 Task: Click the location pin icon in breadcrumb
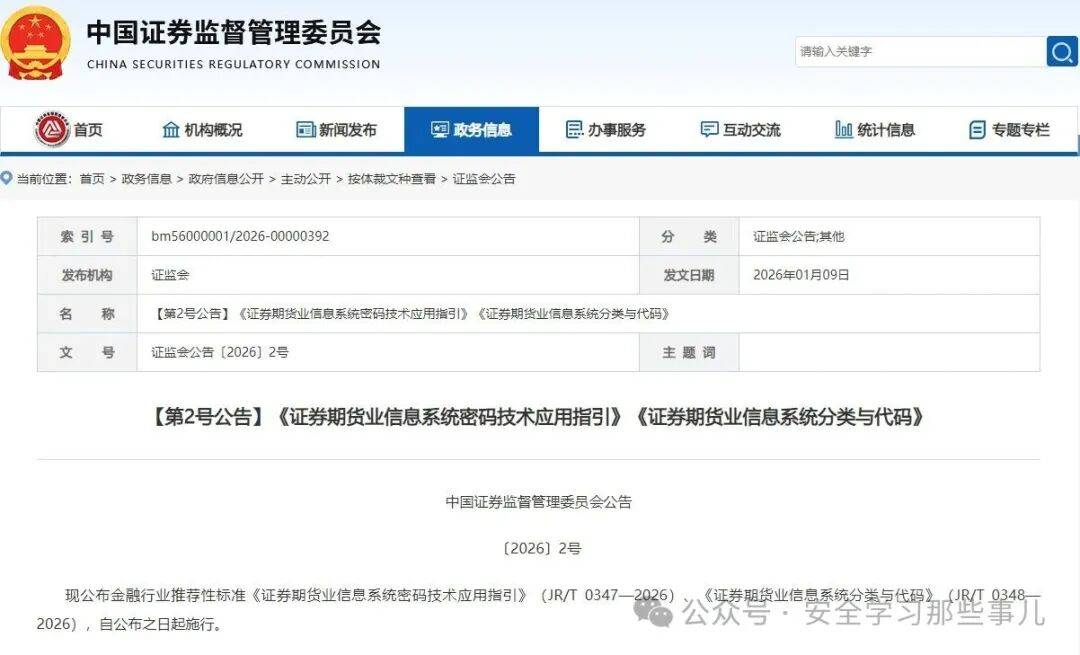[x=8, y=179]
